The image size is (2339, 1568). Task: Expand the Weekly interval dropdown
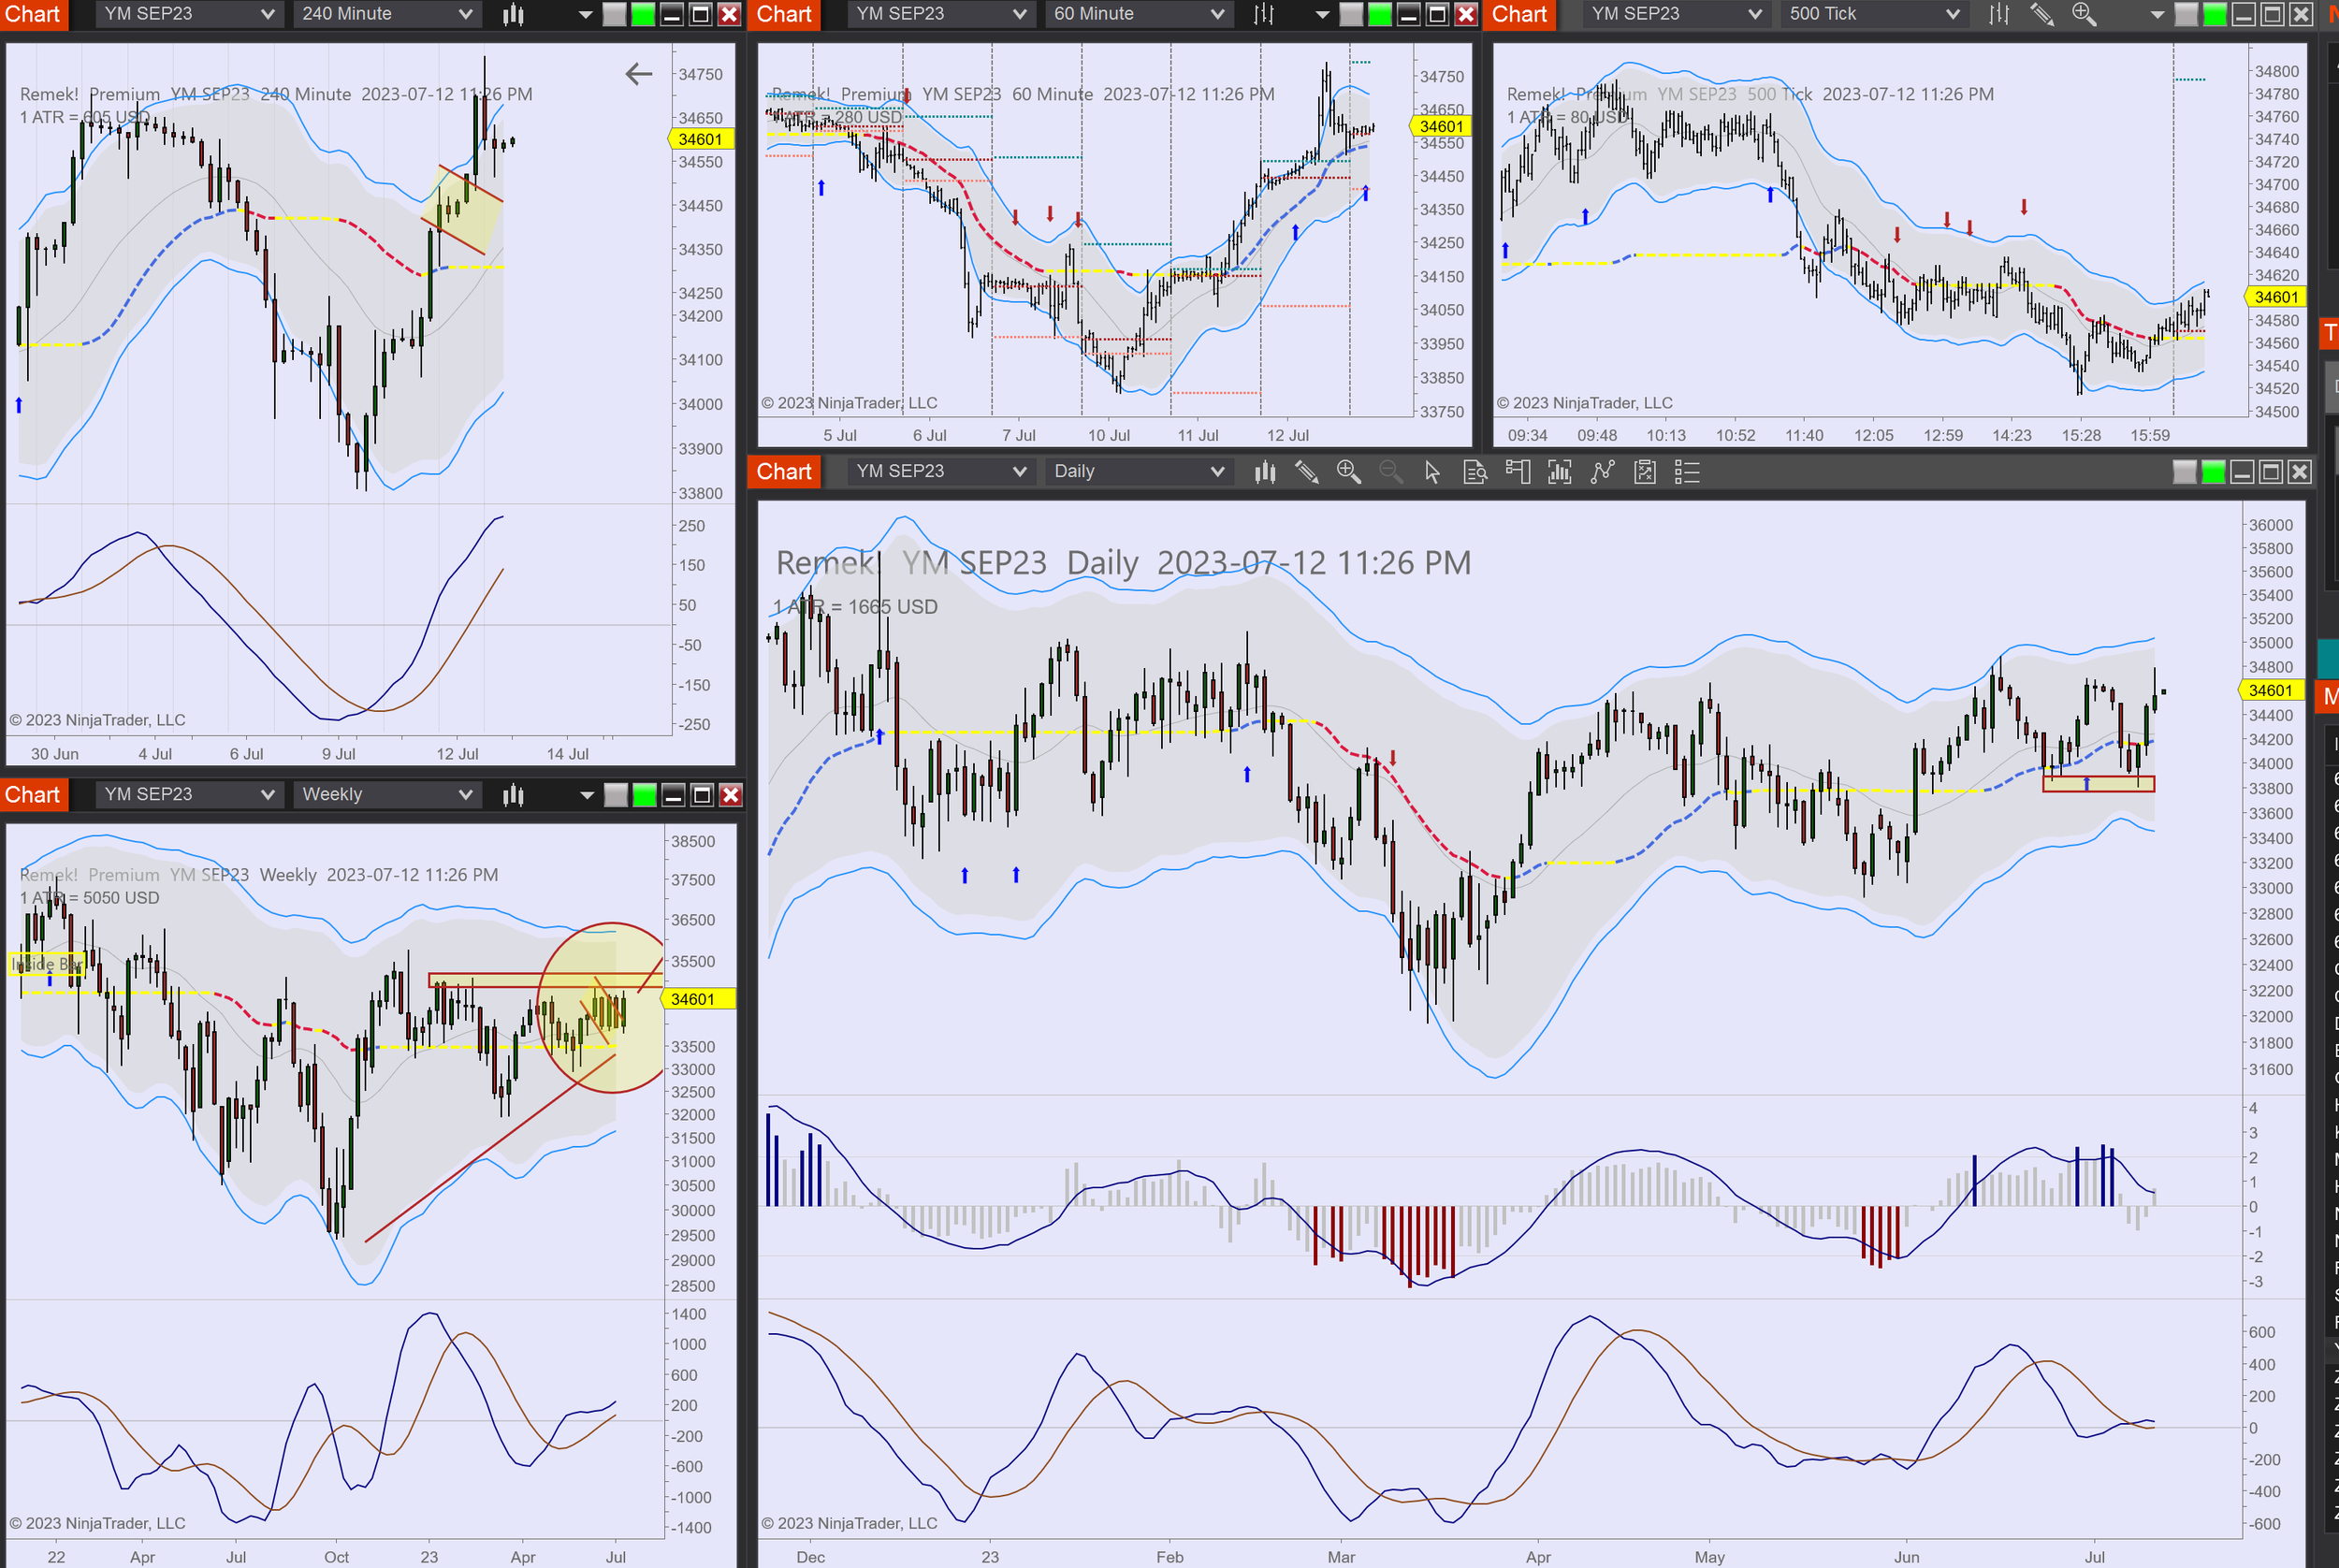tap(386, 795)
